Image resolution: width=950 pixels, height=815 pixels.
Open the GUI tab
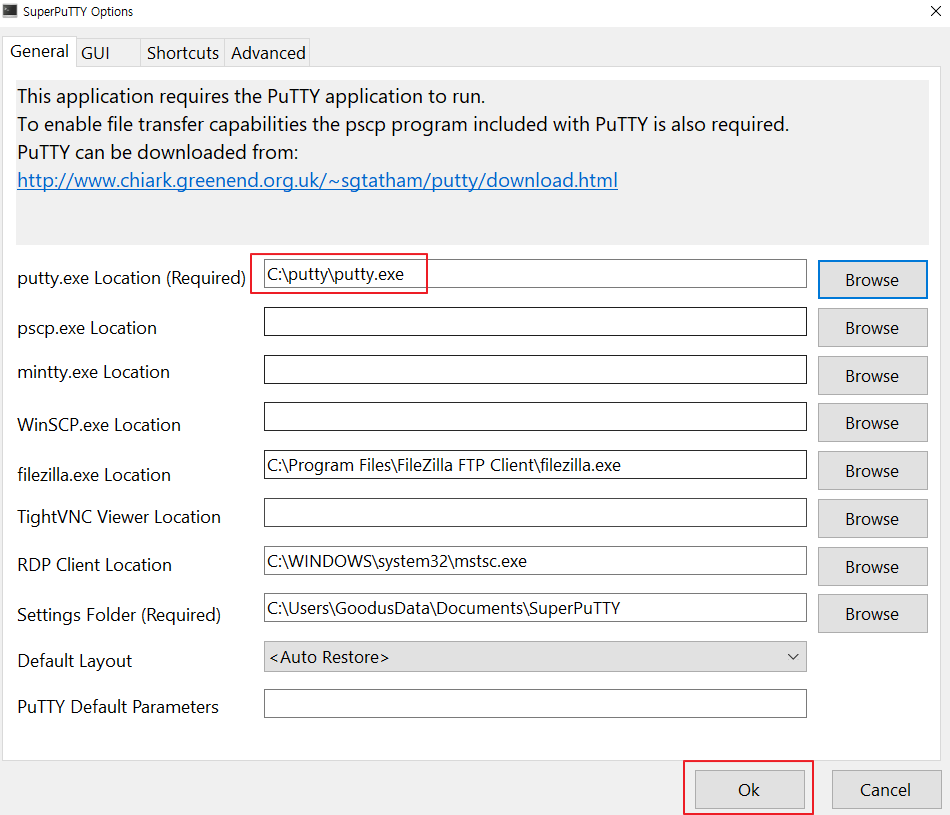(108, 53)
